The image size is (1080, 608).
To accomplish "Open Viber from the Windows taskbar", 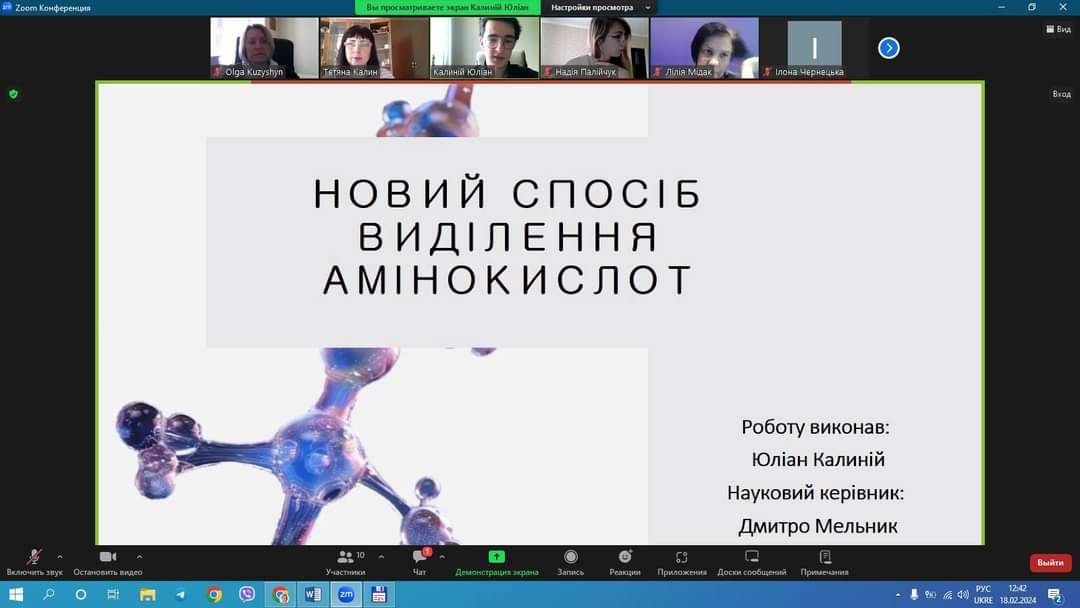I will point(247,595).
